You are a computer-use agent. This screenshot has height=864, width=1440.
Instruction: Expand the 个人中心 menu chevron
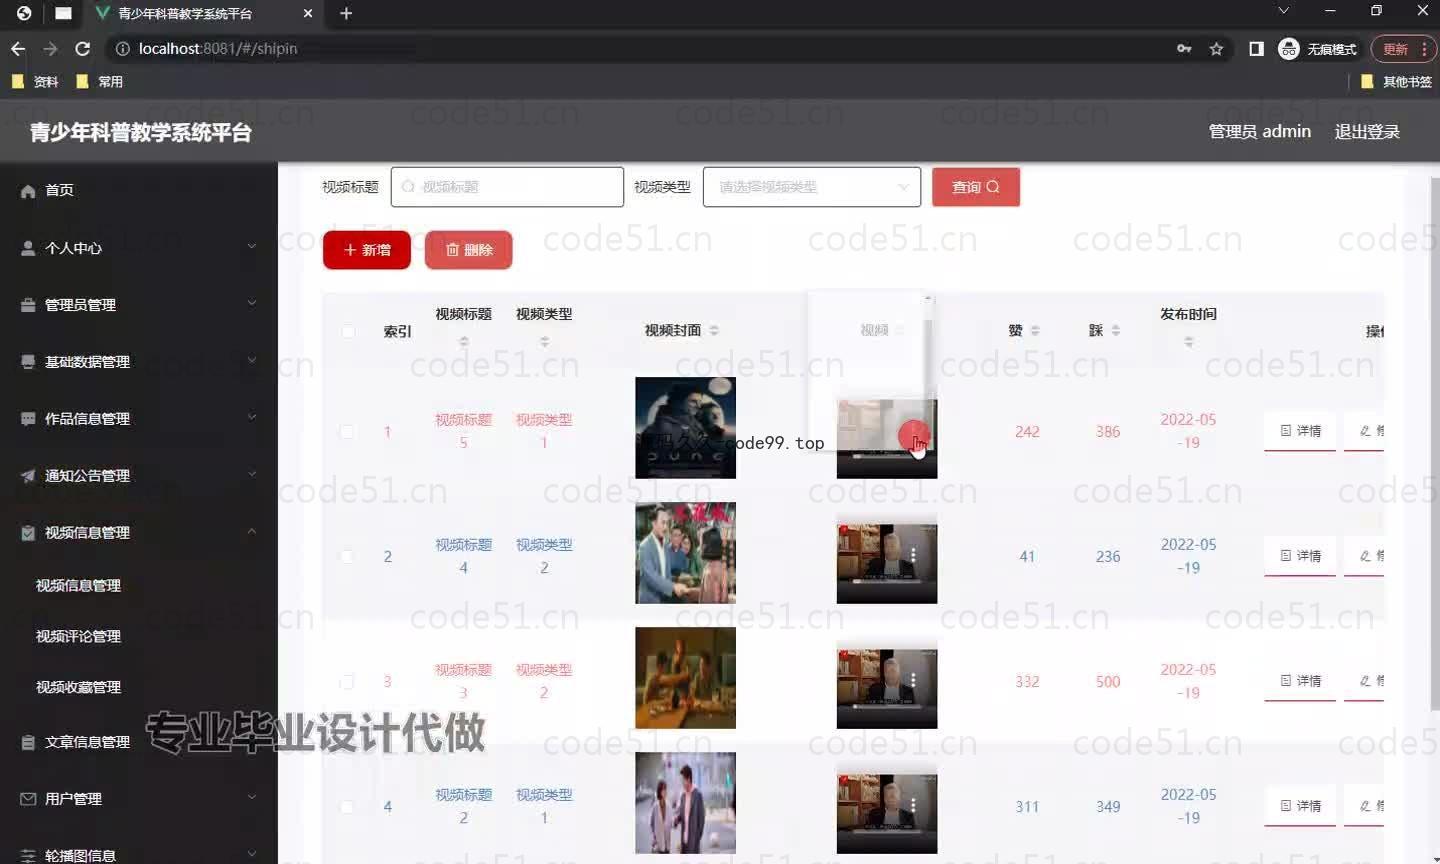[x=252, y=246]
